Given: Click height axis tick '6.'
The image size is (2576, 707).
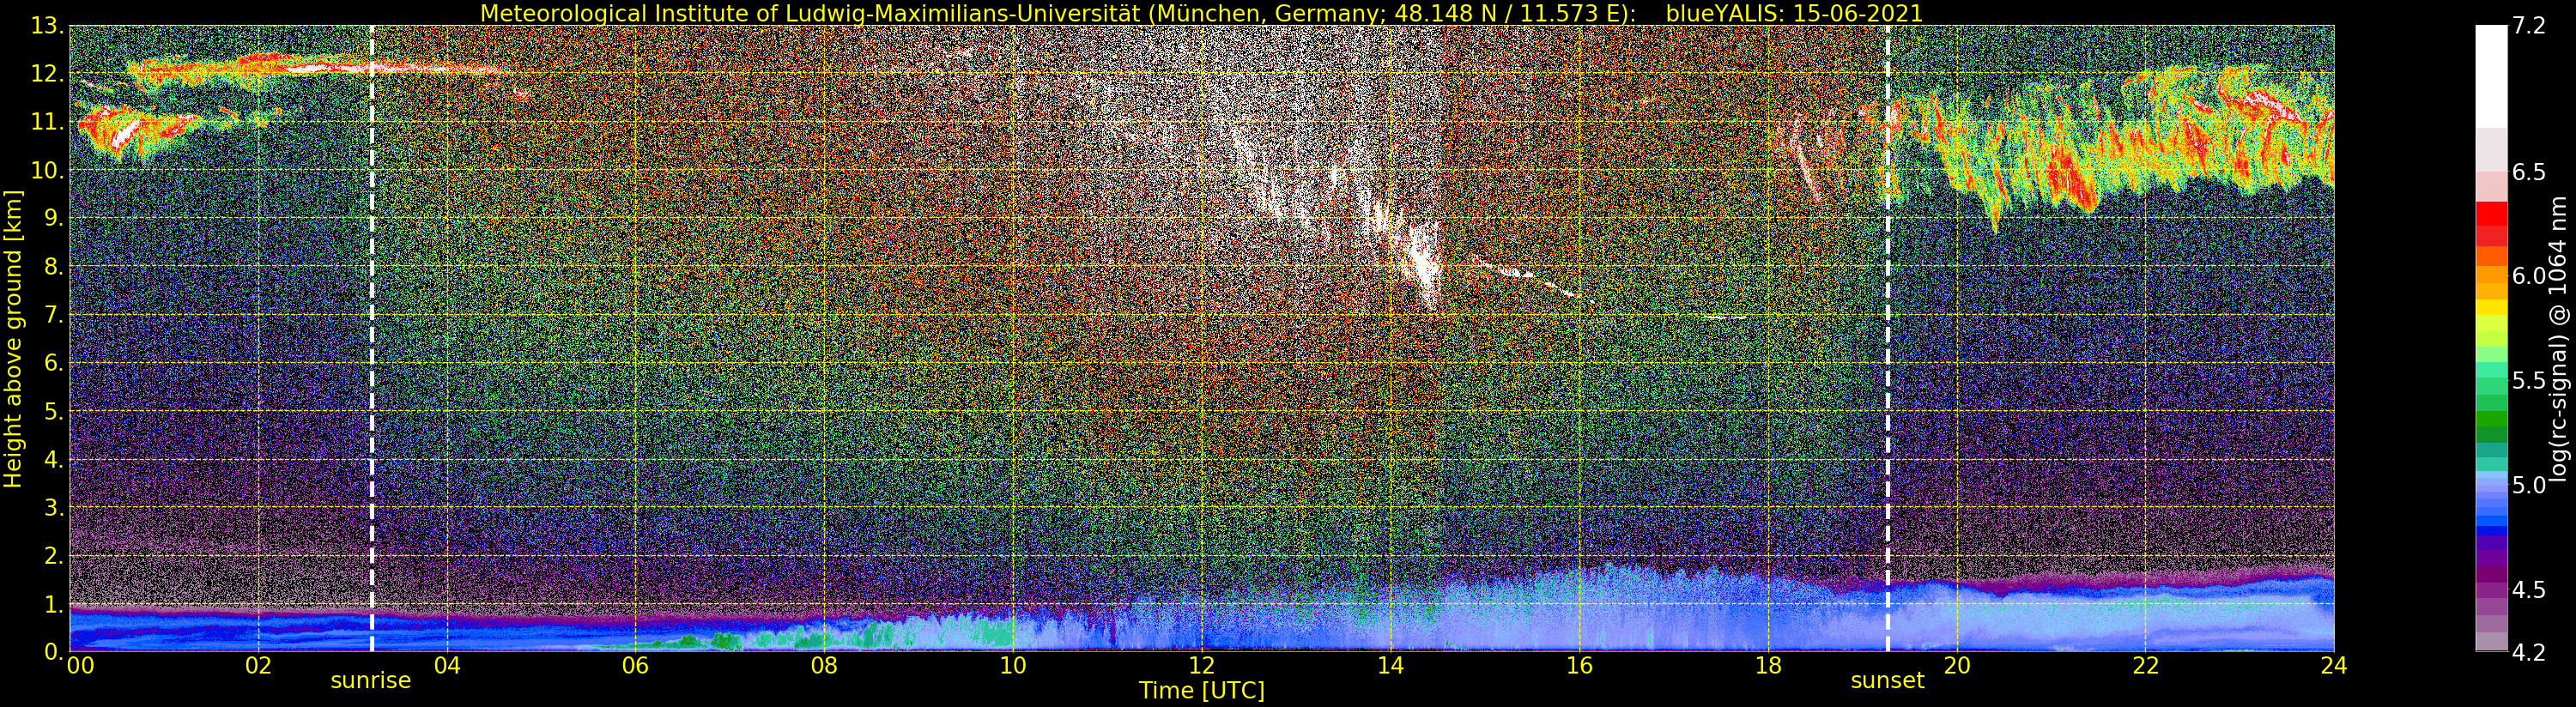Looking at the screenshot, I should click(x=54, y=363).
